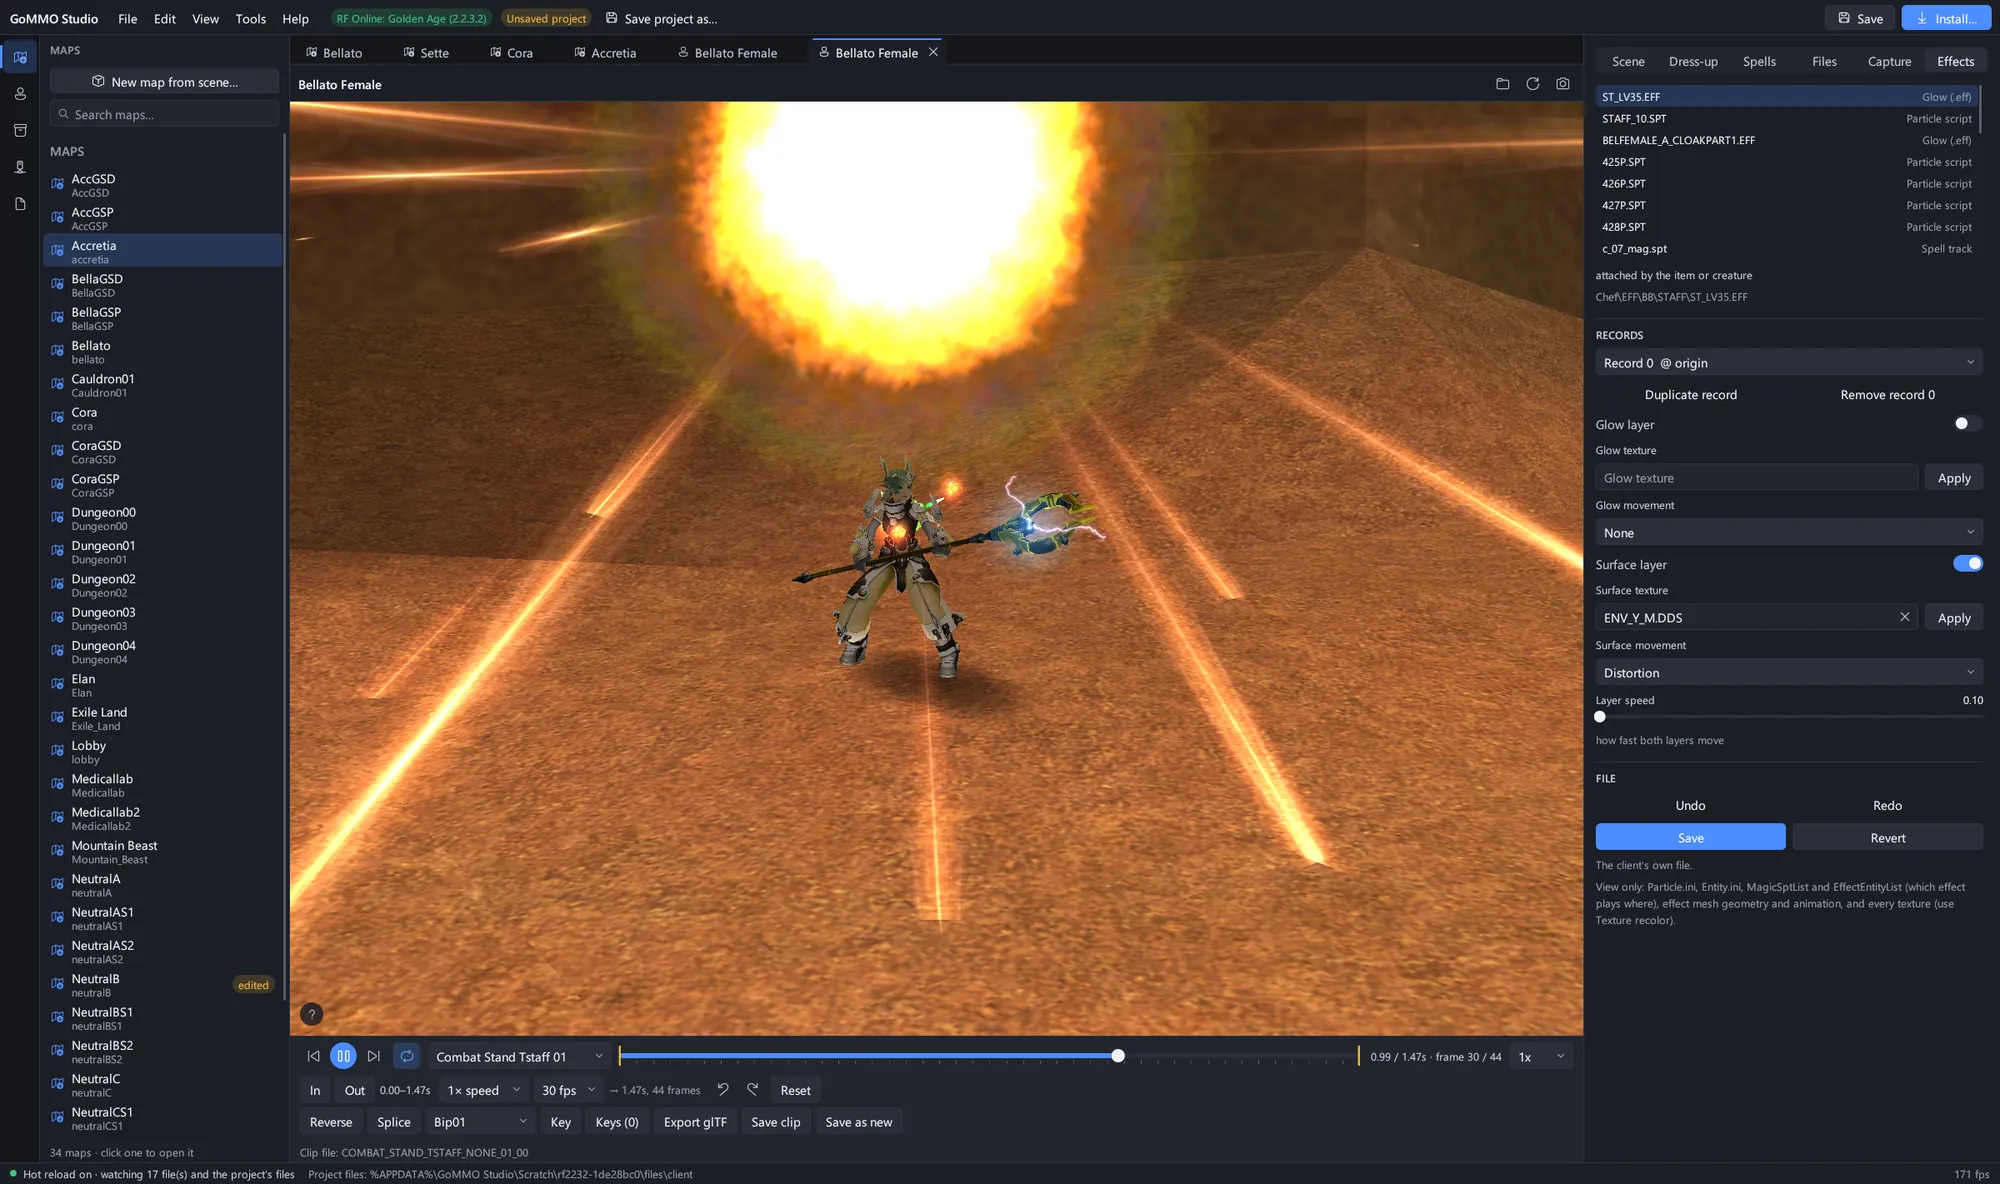Open scene folder icon in viewport header
This screenshot has width=2000, height=1184.
(1502, 84)
